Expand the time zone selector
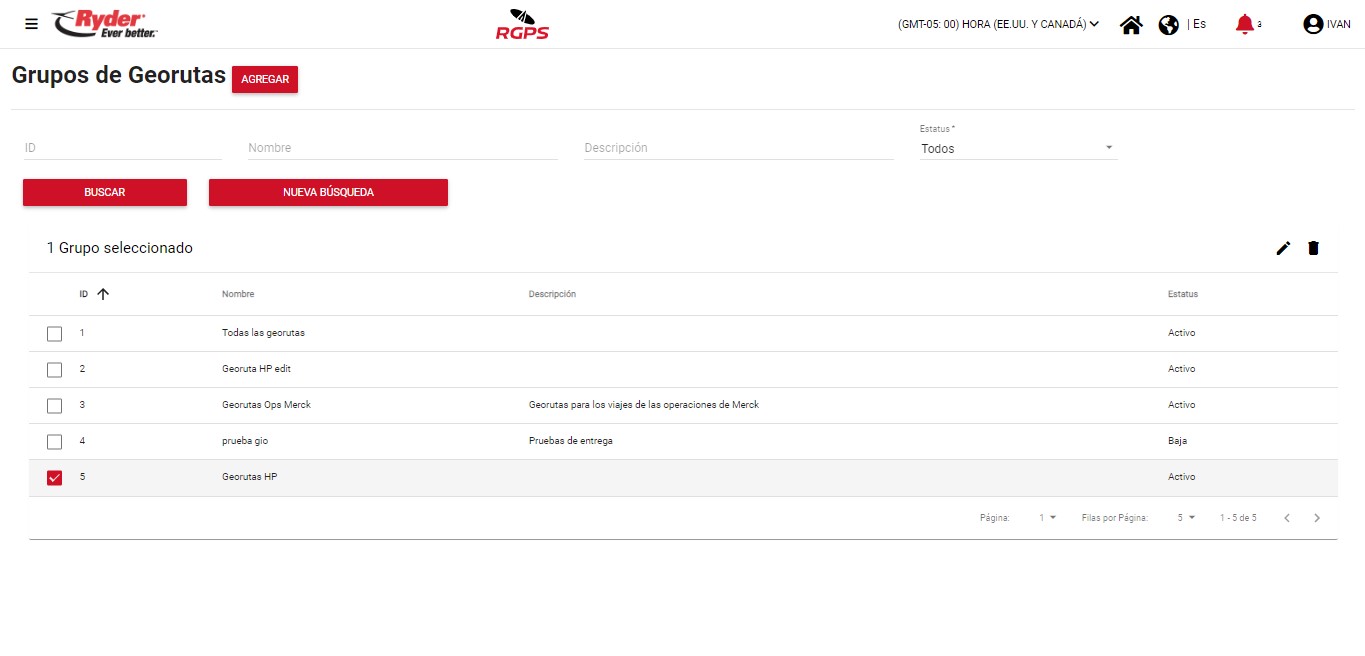 [x=998, y=24]
